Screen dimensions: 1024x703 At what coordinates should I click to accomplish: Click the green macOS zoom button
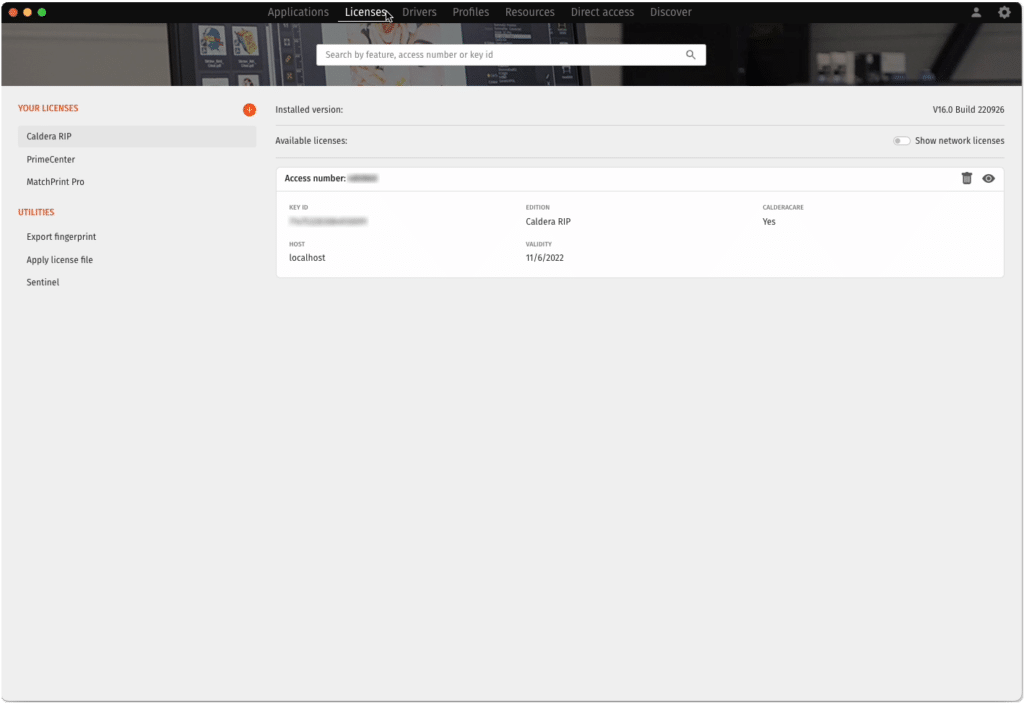(42, 12)
